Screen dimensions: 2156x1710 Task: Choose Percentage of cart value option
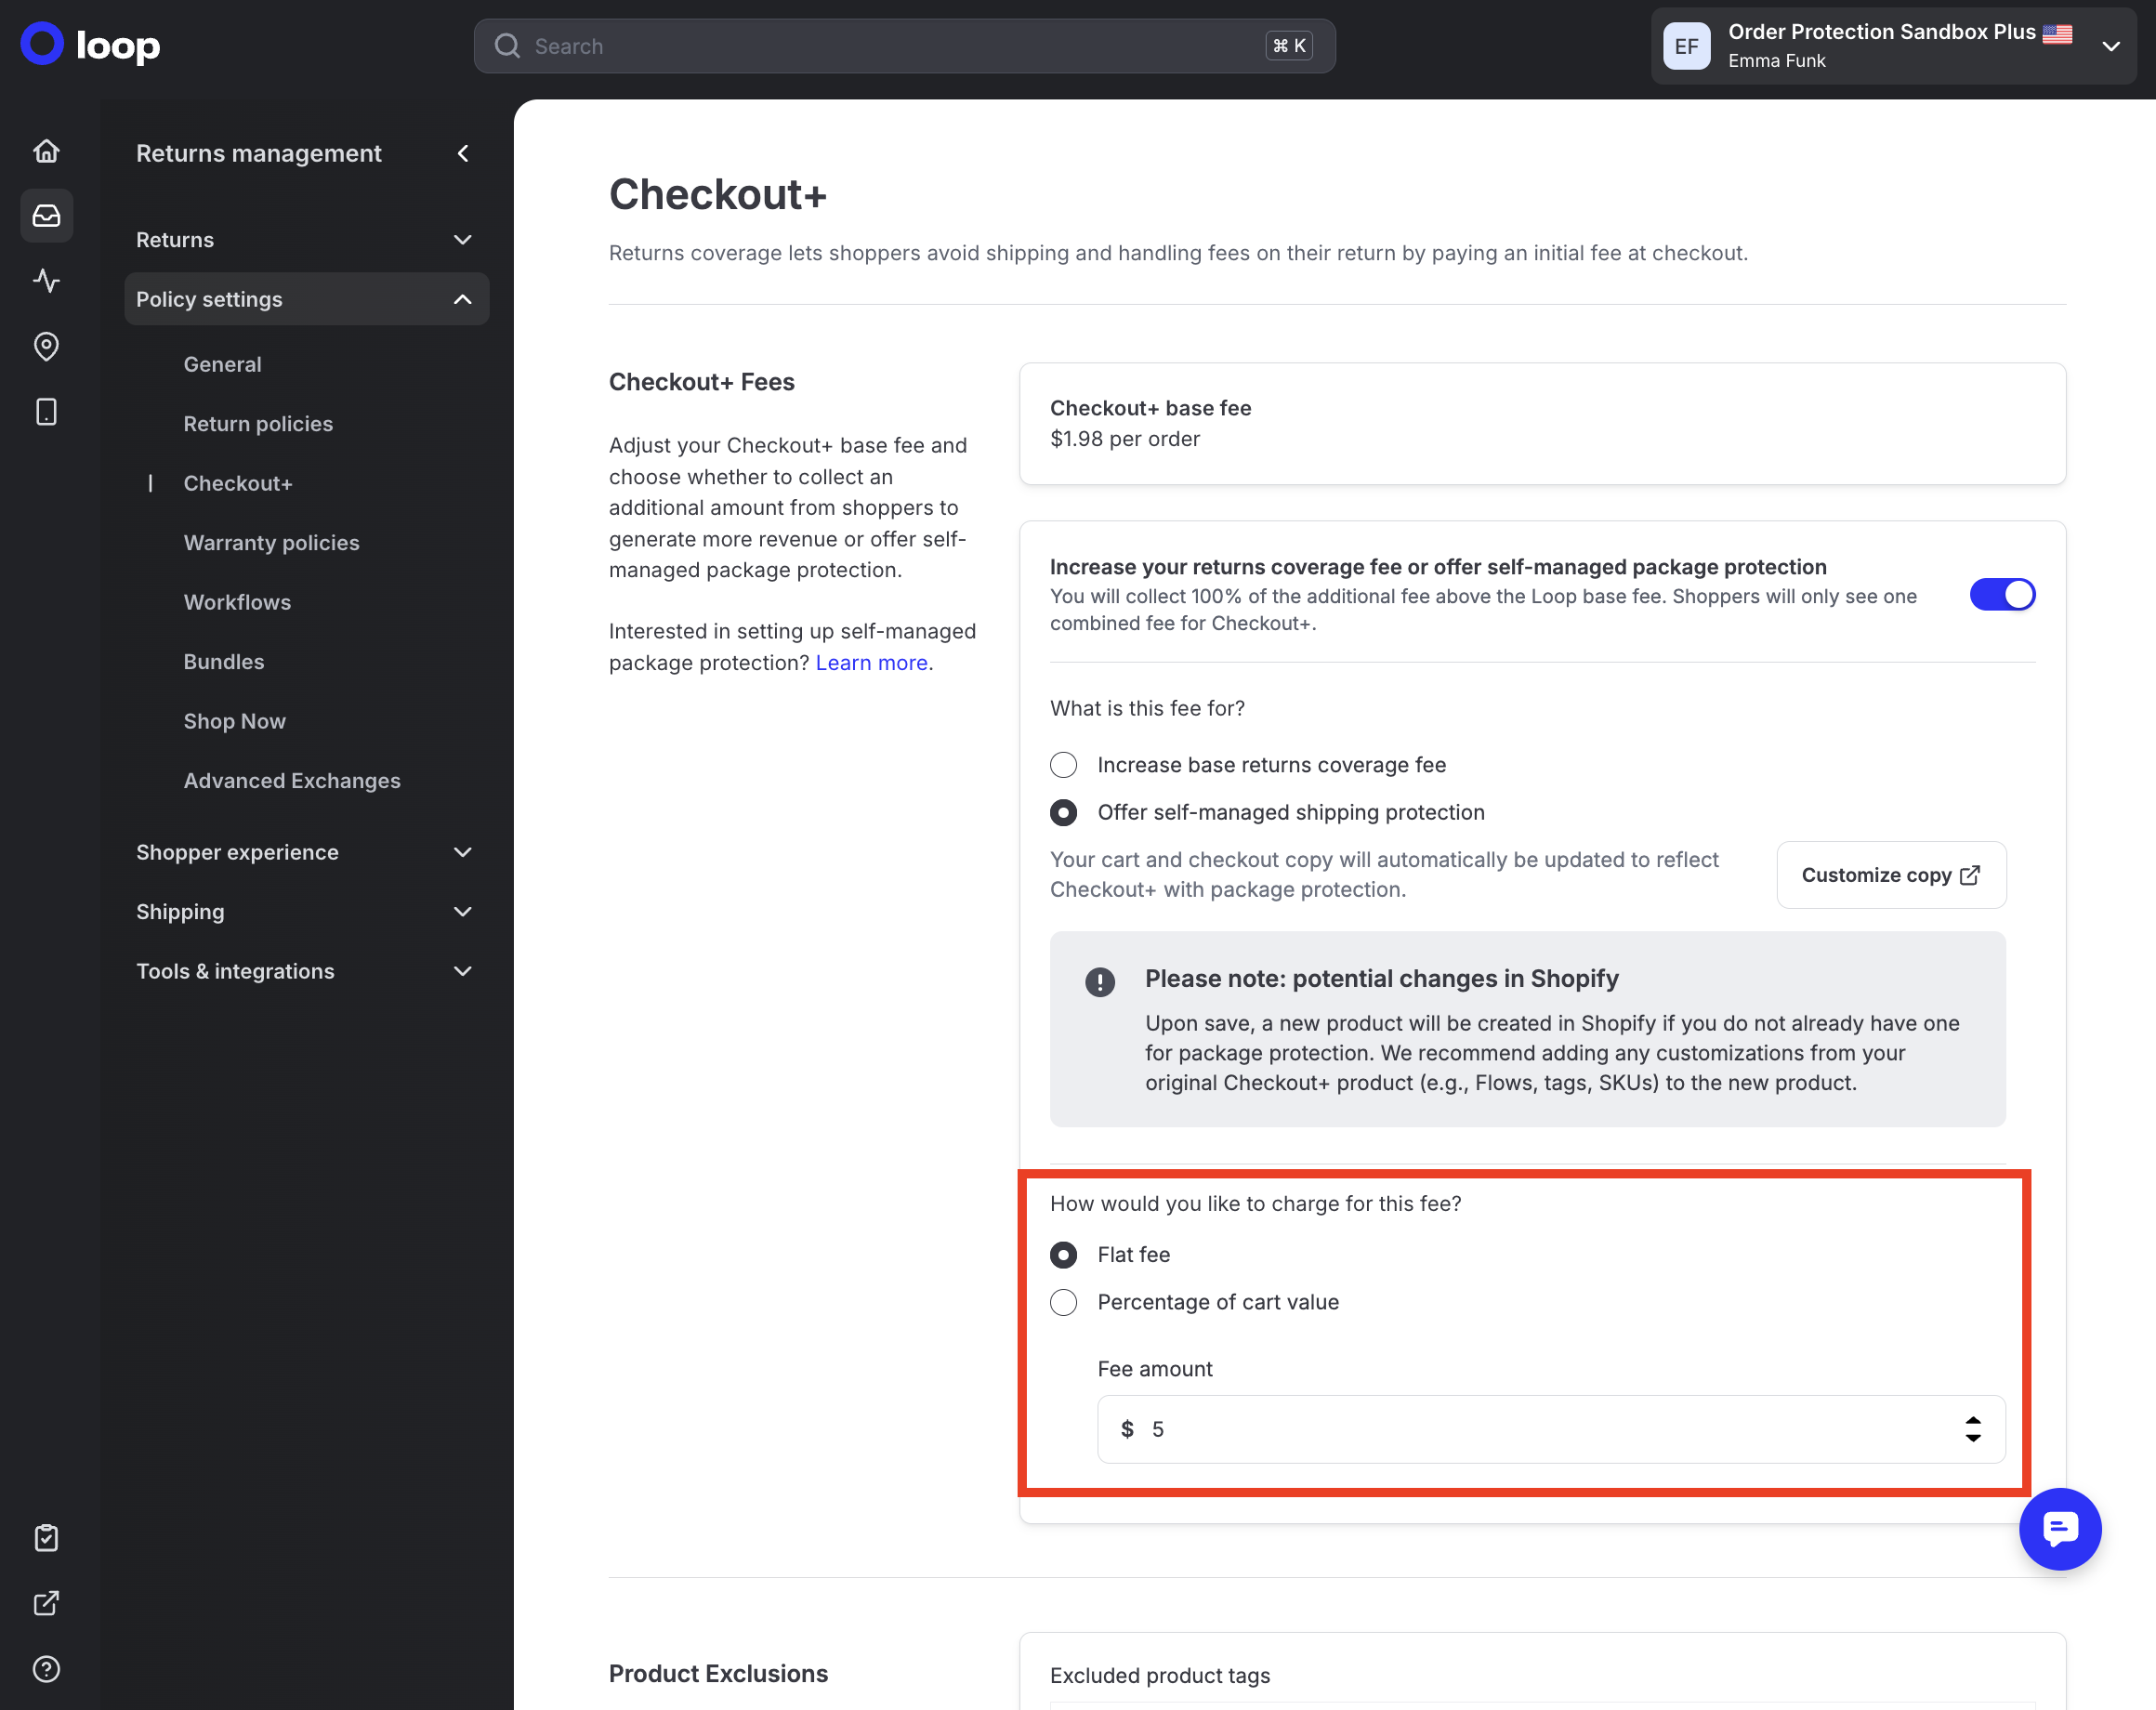click(1063, 1302)
